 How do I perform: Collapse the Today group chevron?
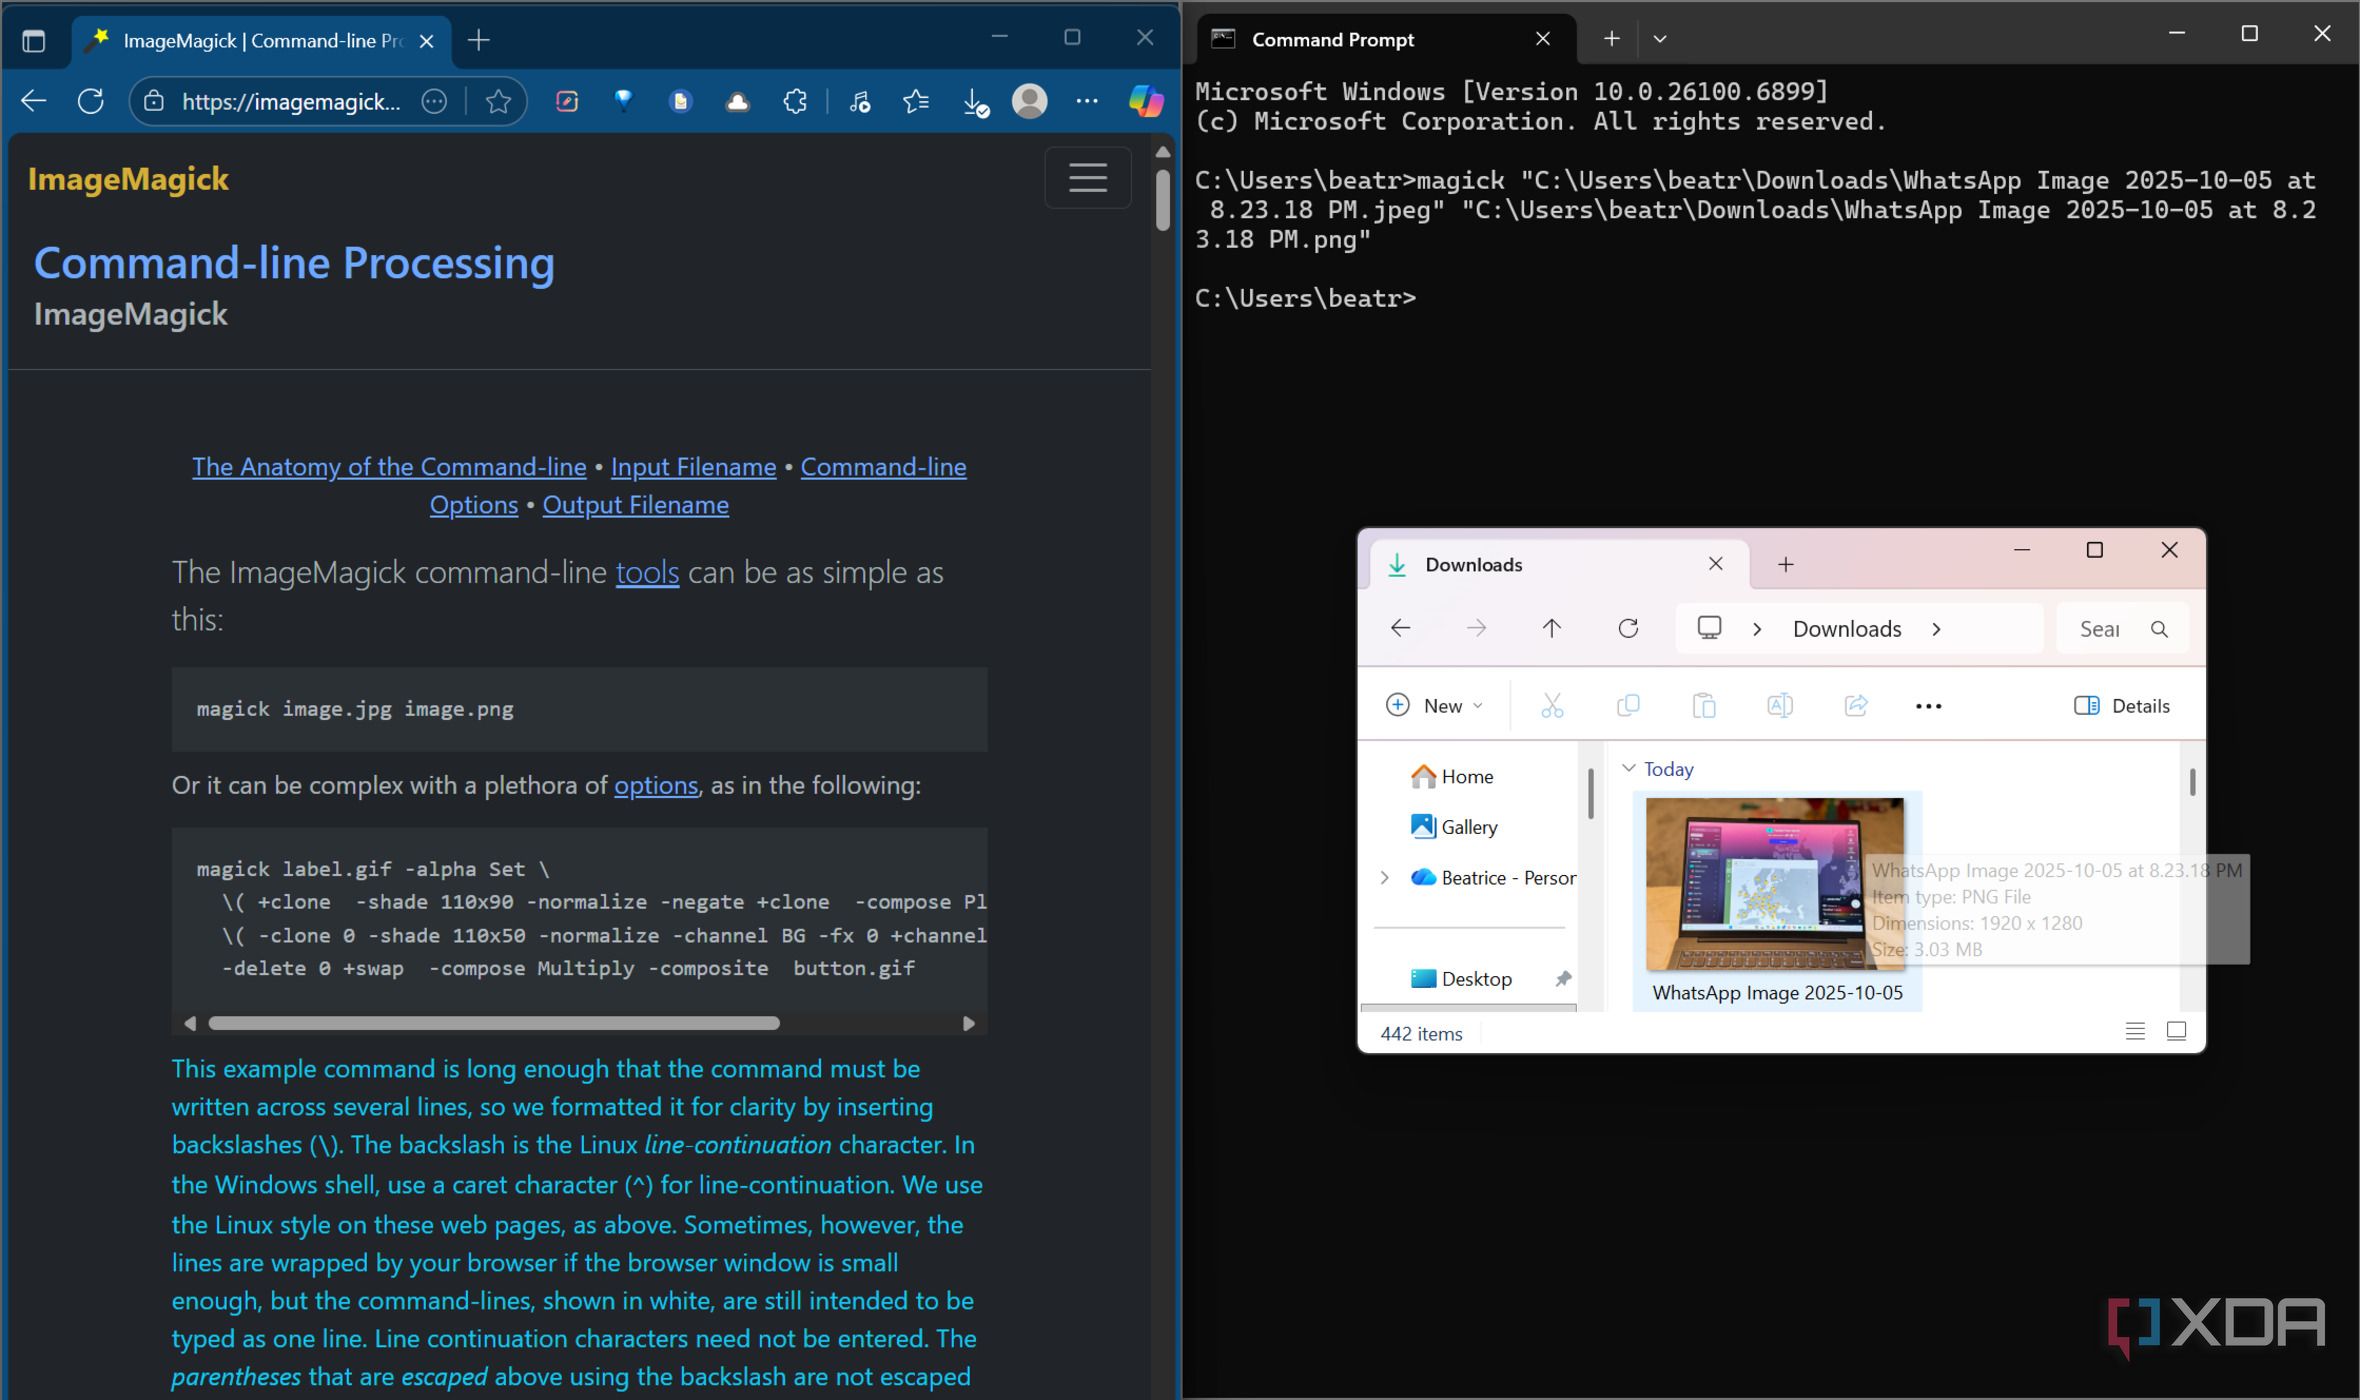click(1628, 769)
